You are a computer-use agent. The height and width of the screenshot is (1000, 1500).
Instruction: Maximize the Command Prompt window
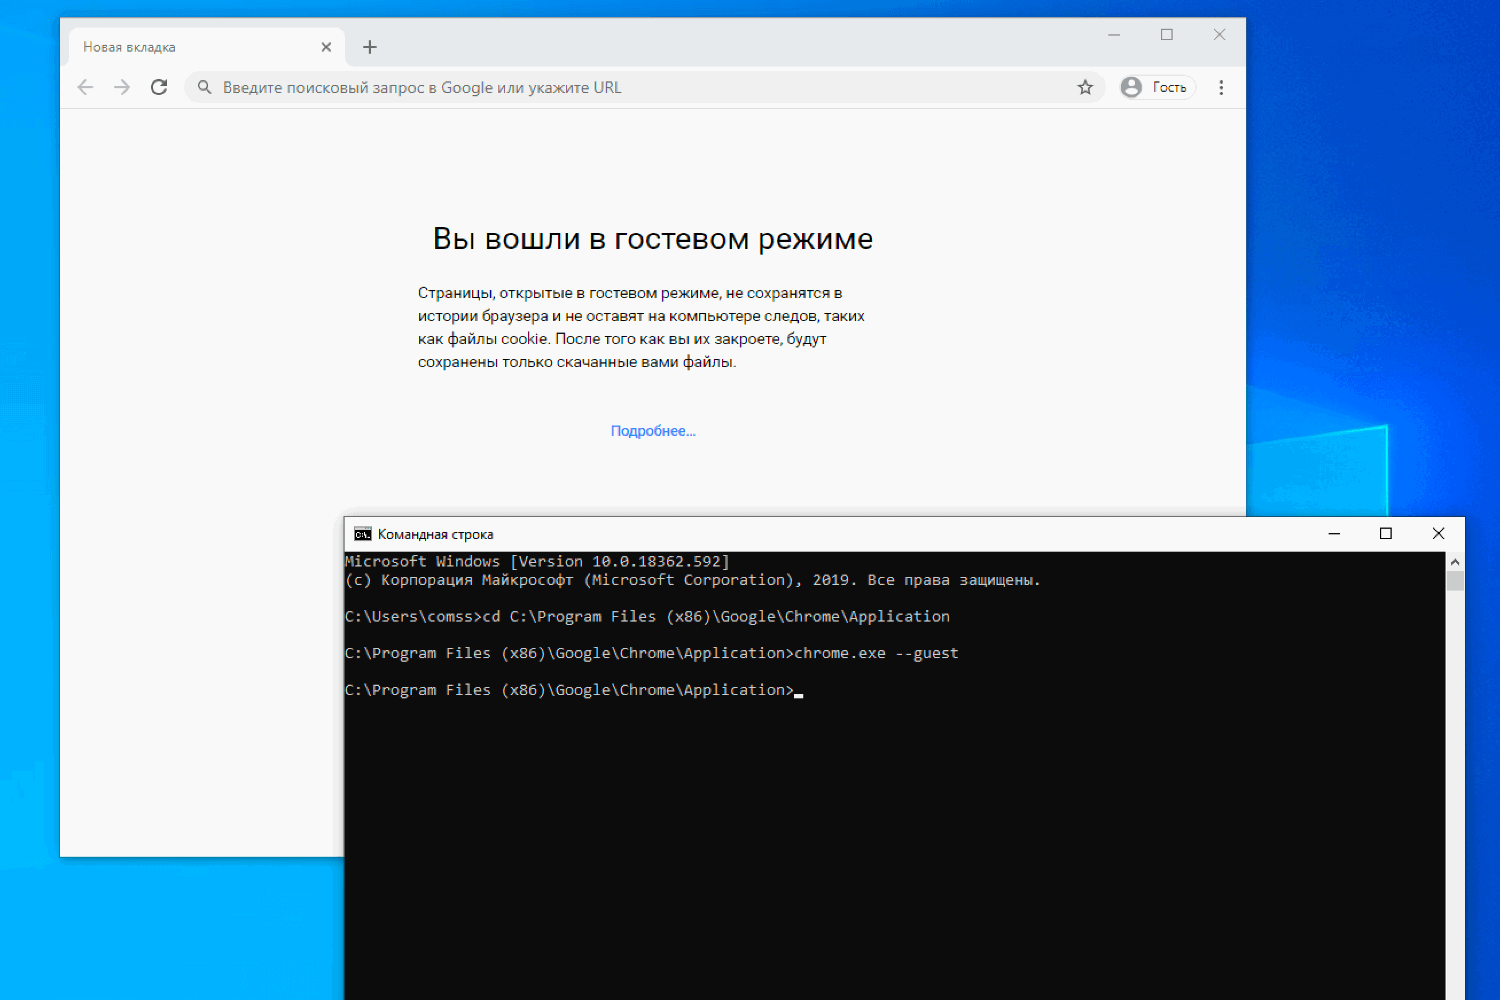point(1386,533)
